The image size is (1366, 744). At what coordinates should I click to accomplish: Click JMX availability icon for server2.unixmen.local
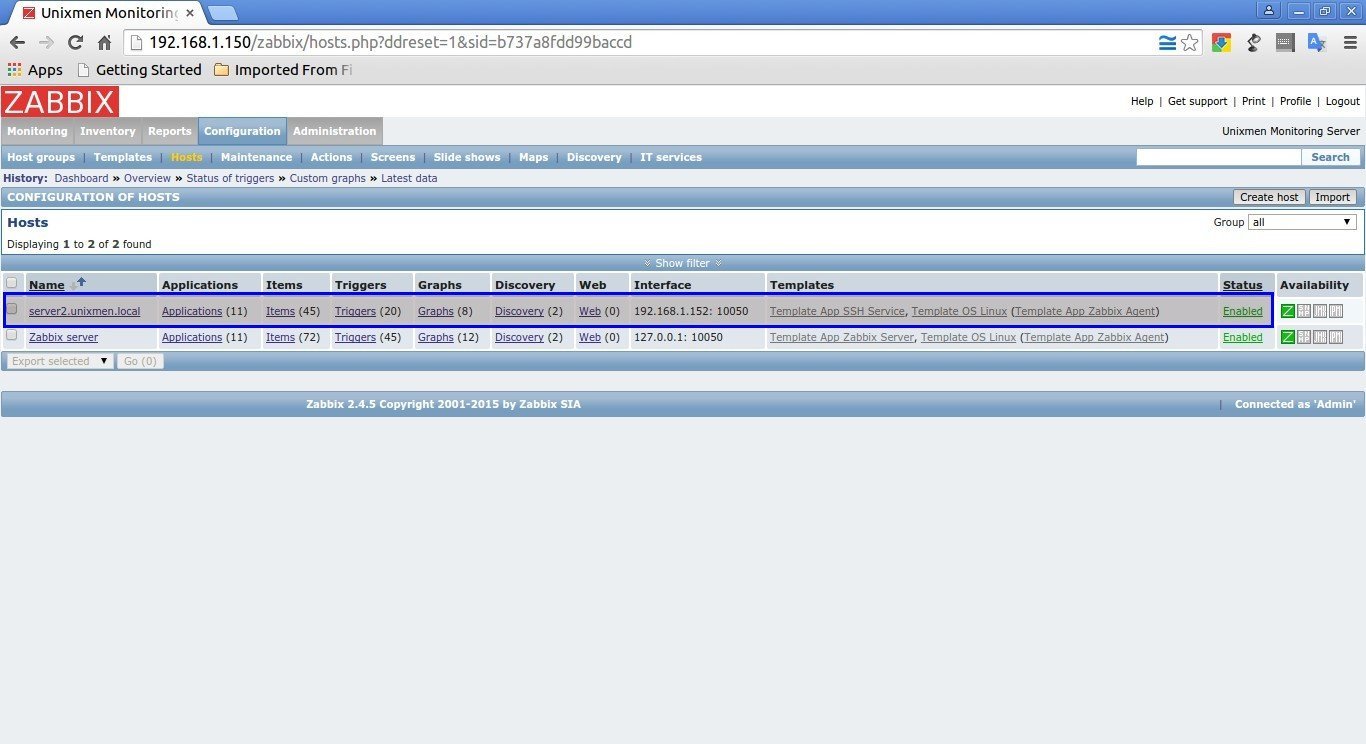coord(1320,311)
